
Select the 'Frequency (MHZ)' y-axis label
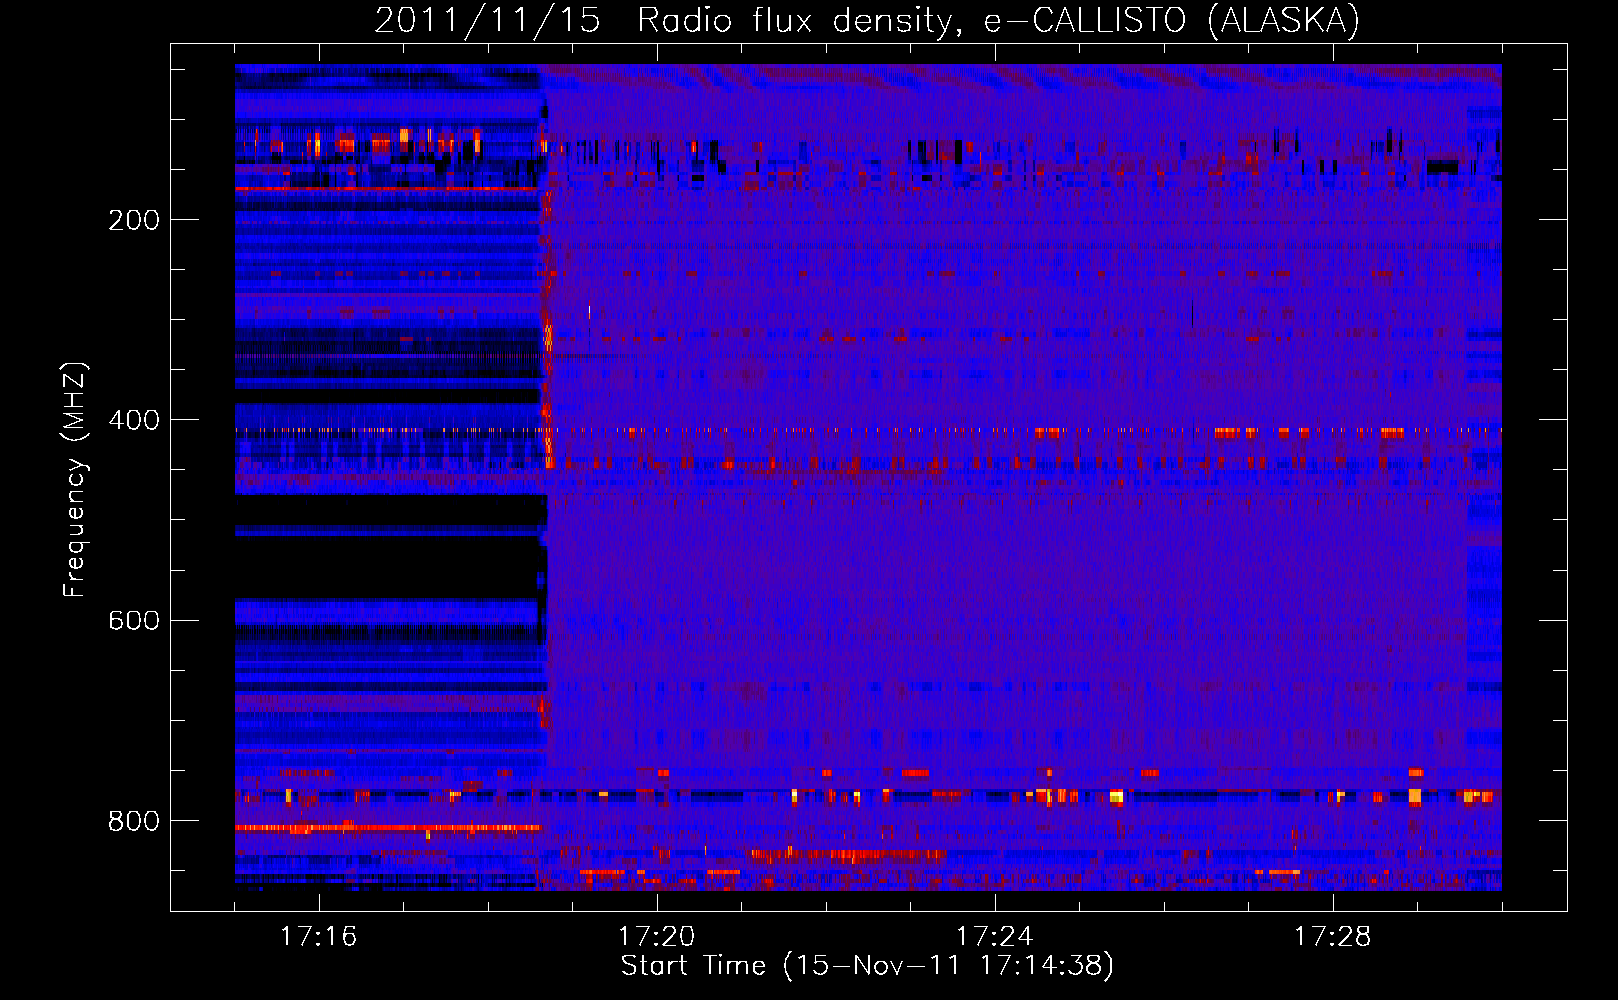(75, 480)
